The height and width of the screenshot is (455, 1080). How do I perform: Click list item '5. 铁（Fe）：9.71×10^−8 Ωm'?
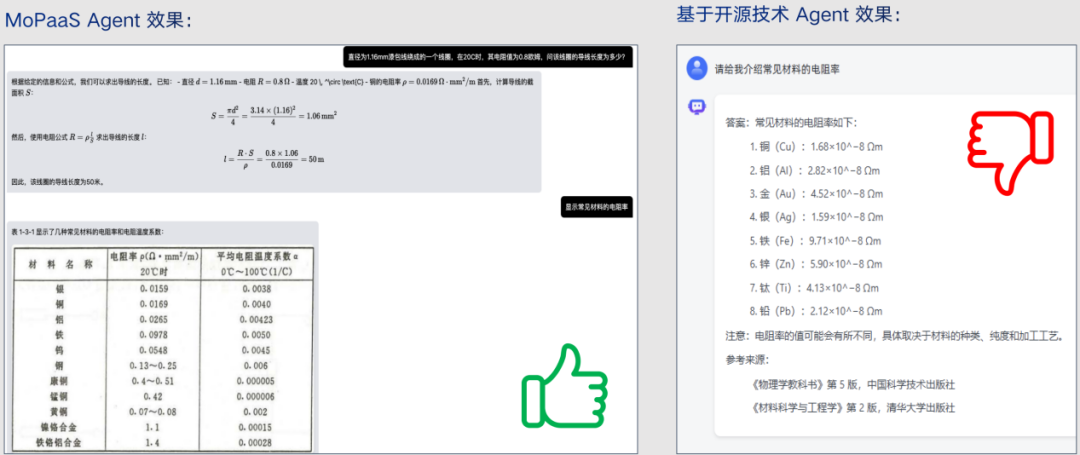click(x=816, y=241)
